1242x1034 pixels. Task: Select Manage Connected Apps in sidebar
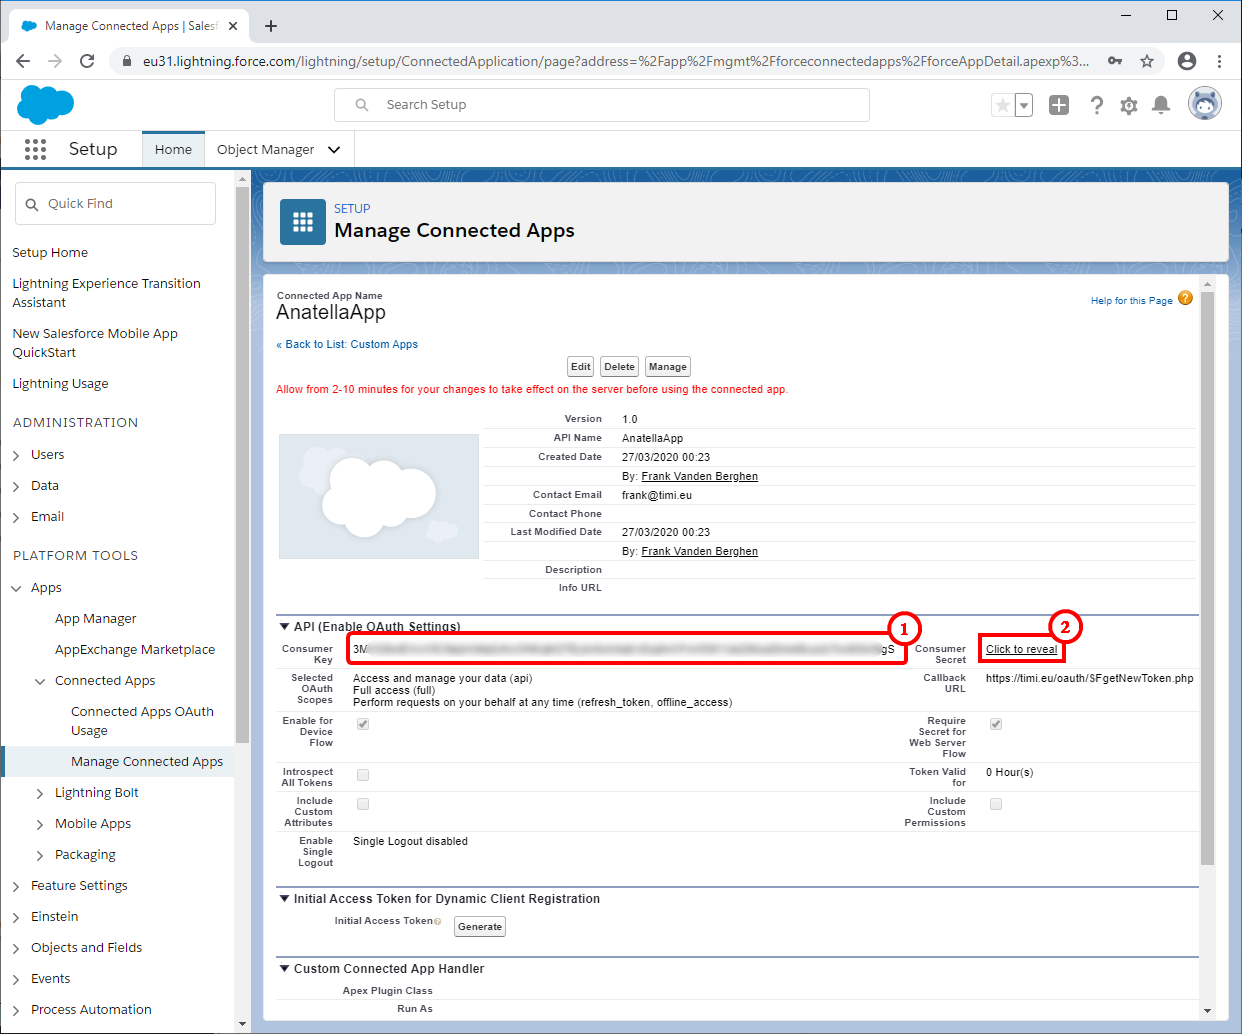pos(147,762)
